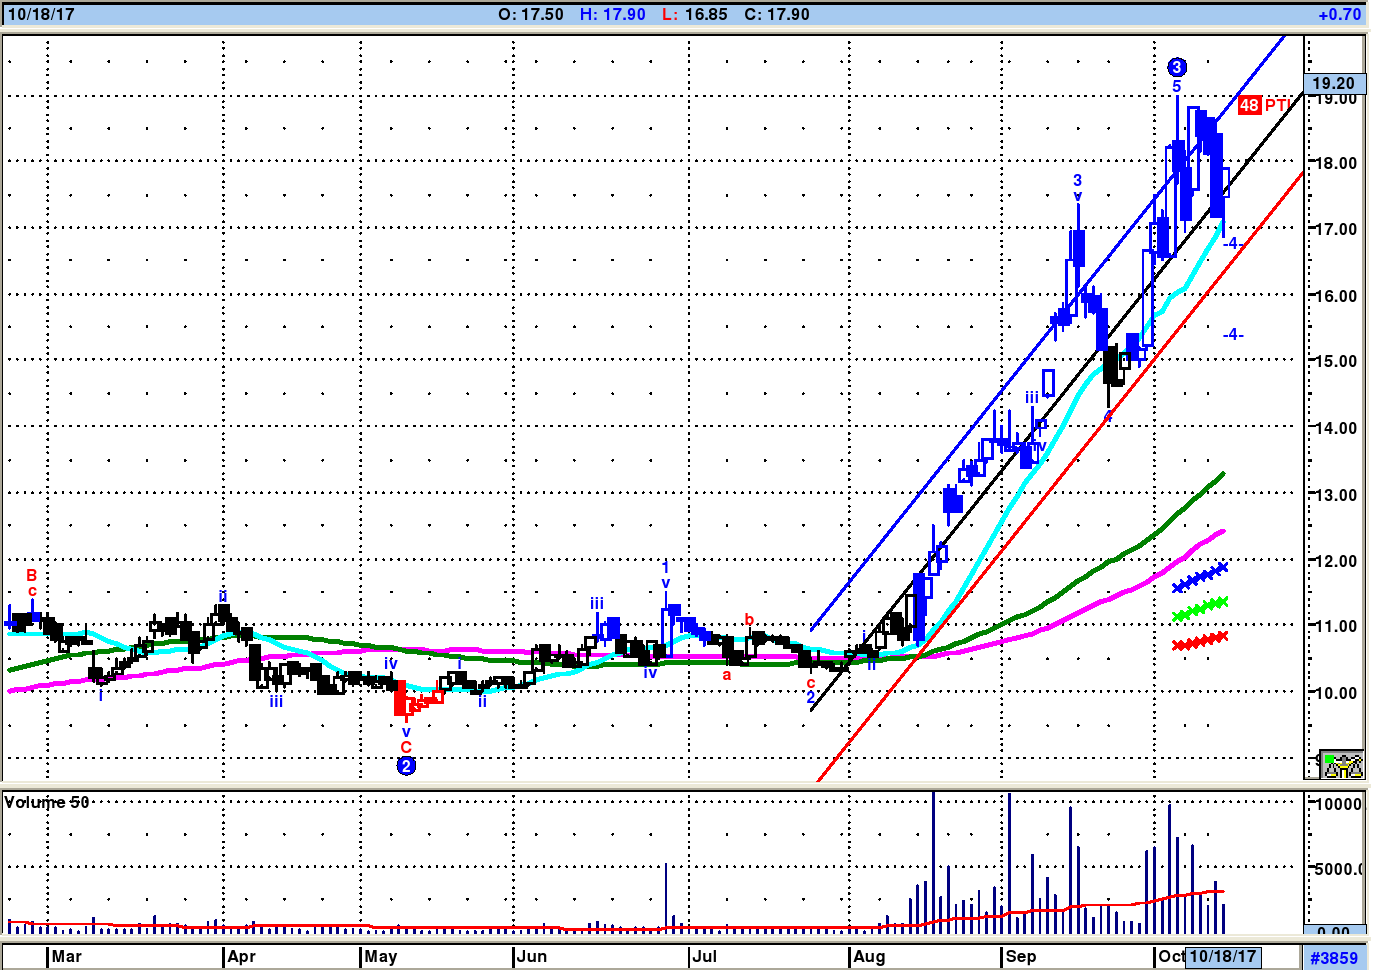Click the green X projection markers
Image resolution: width=1400 pixels, height=970 pixels.
tap(1200, 608)
